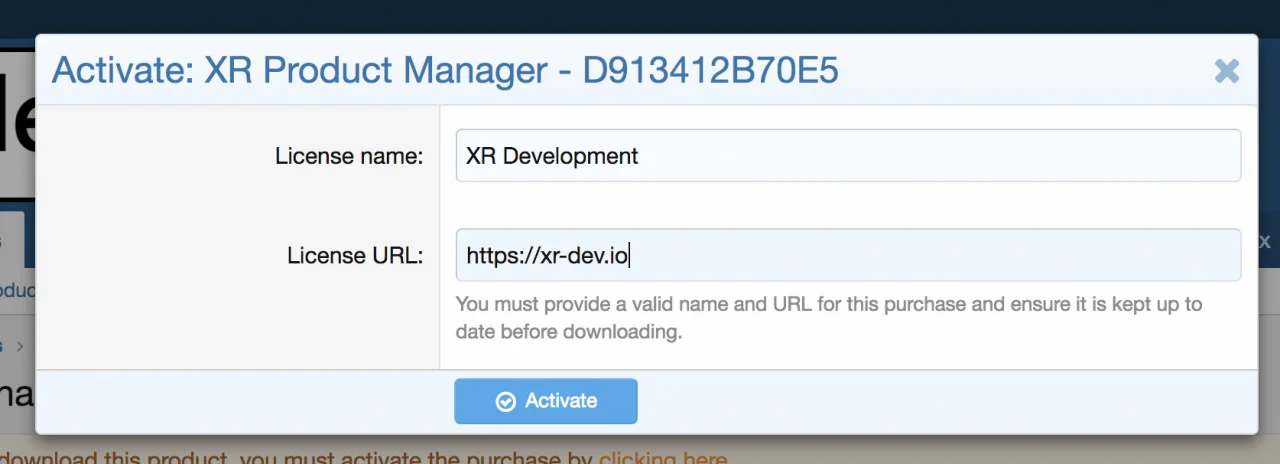Viewport: 1280px width, 464px height.
Task: Follow the 'clicking here' activation link
Action: [663, 458]
